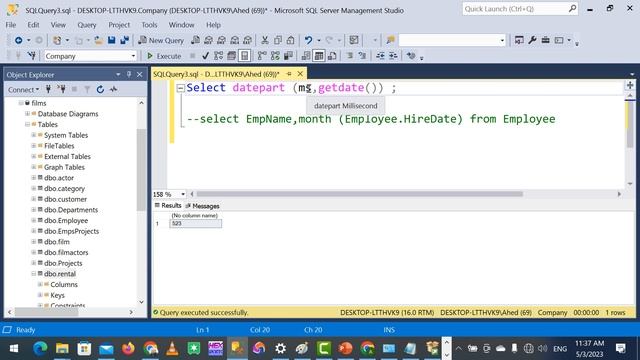Click the Navigate Backward arrow icon
Viewport: 640px width, 360px height.
click(x=18, y=40)
